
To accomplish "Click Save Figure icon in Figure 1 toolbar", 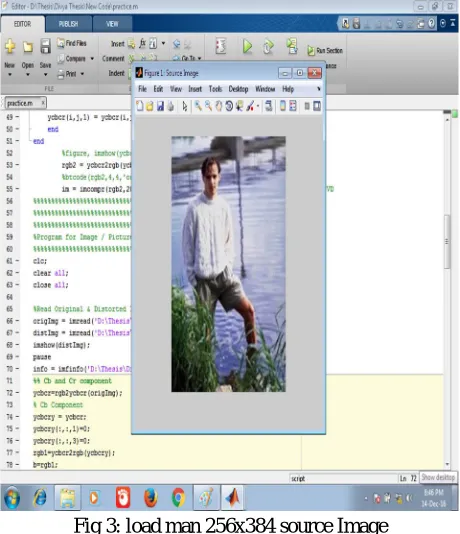I will [x=160, y=106].
